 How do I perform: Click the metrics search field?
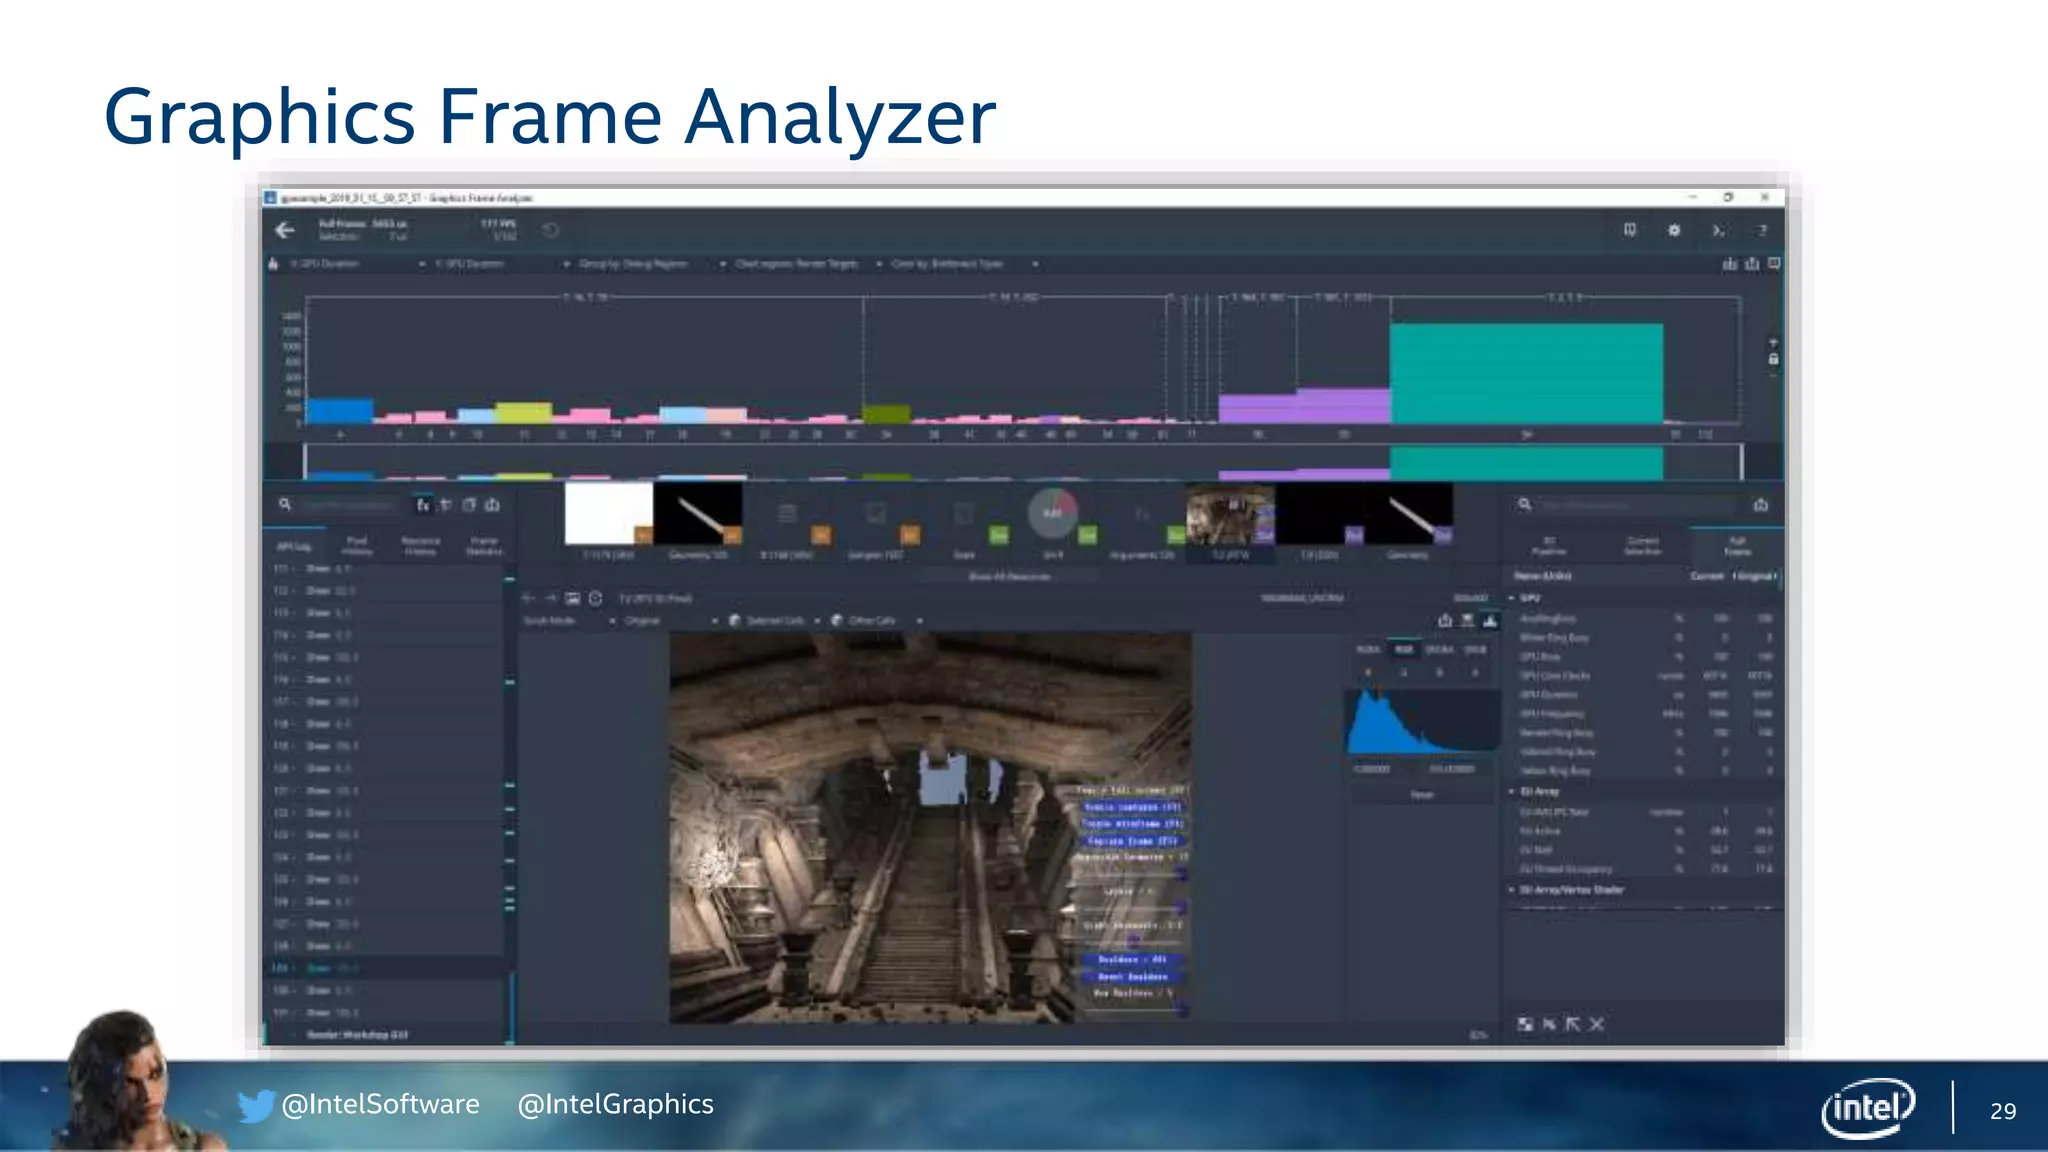tap(1636, 506)
